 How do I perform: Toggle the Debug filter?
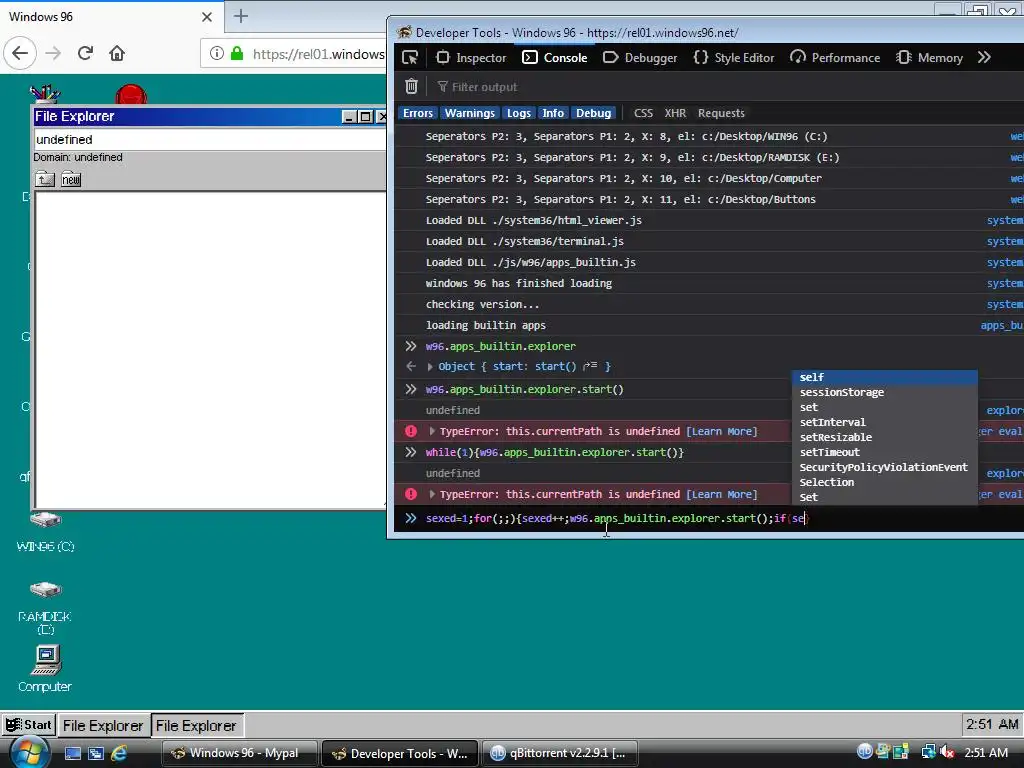tap(593, 113)
